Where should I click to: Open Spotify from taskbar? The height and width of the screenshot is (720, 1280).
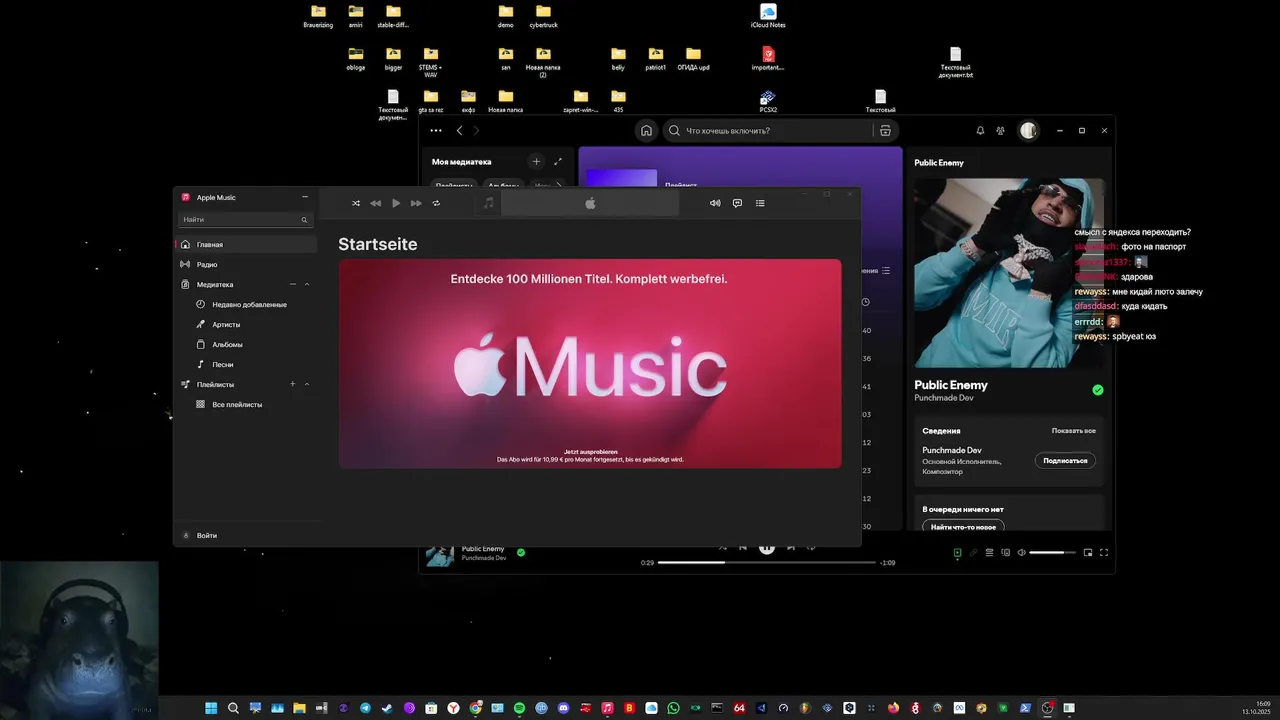(519, 708)
